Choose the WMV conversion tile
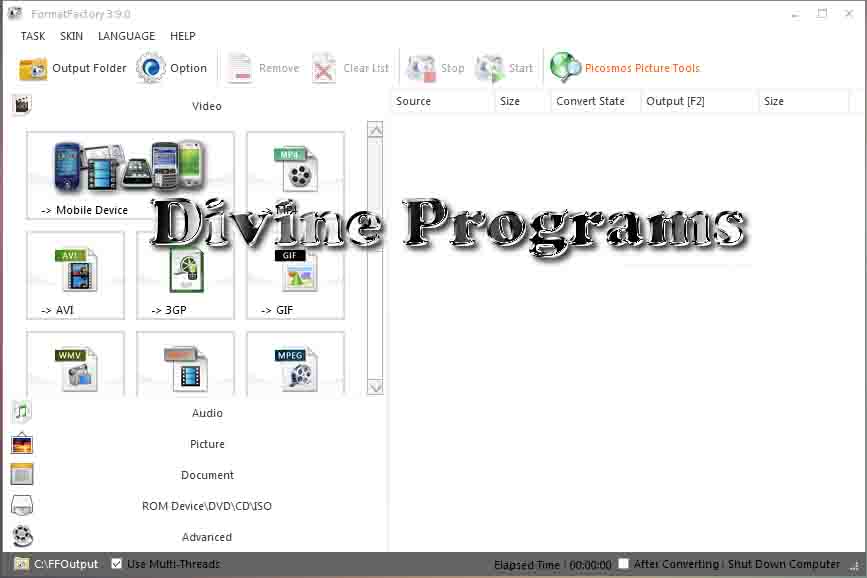The height and width of the screenshot is (578, 867). (76, 364)
